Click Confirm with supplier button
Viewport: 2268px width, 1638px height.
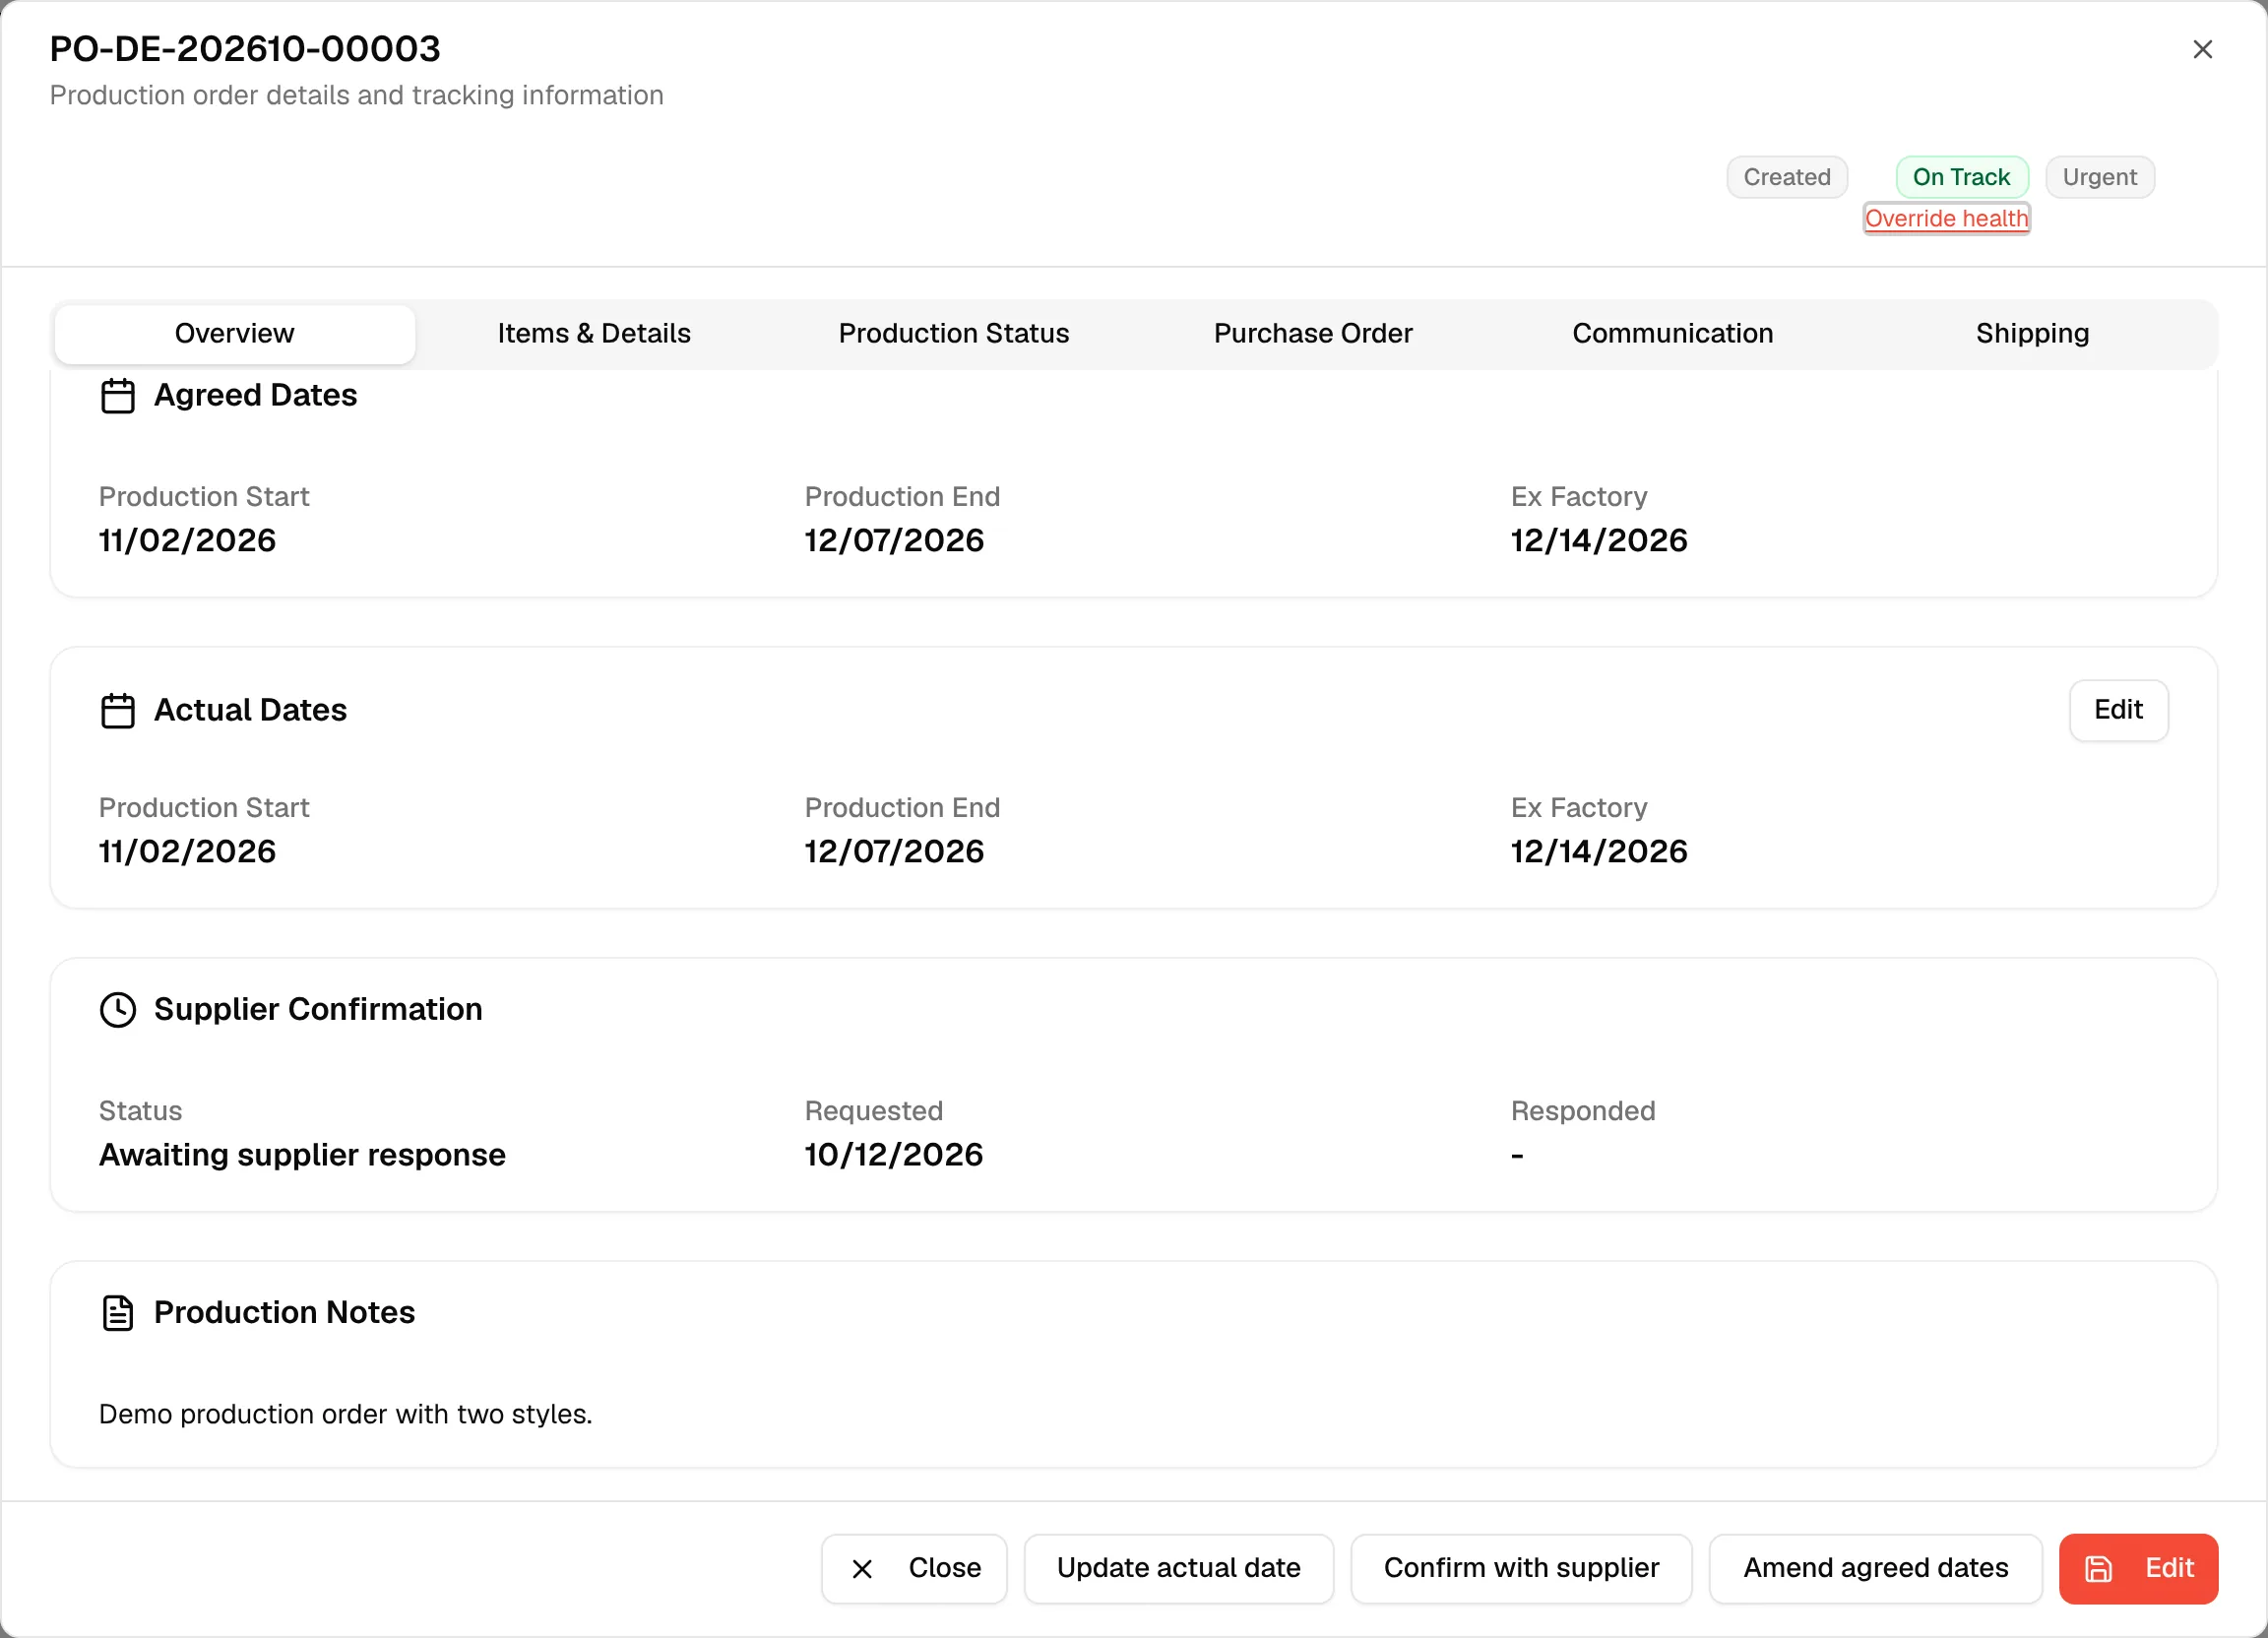click(1521, 1568)
